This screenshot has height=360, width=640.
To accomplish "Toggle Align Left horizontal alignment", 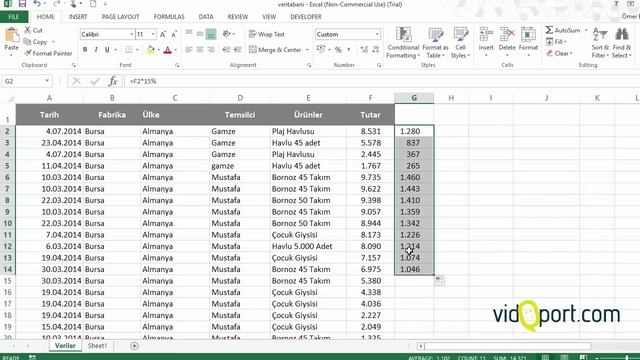I will pyautogui.click(x=189, y=50).
